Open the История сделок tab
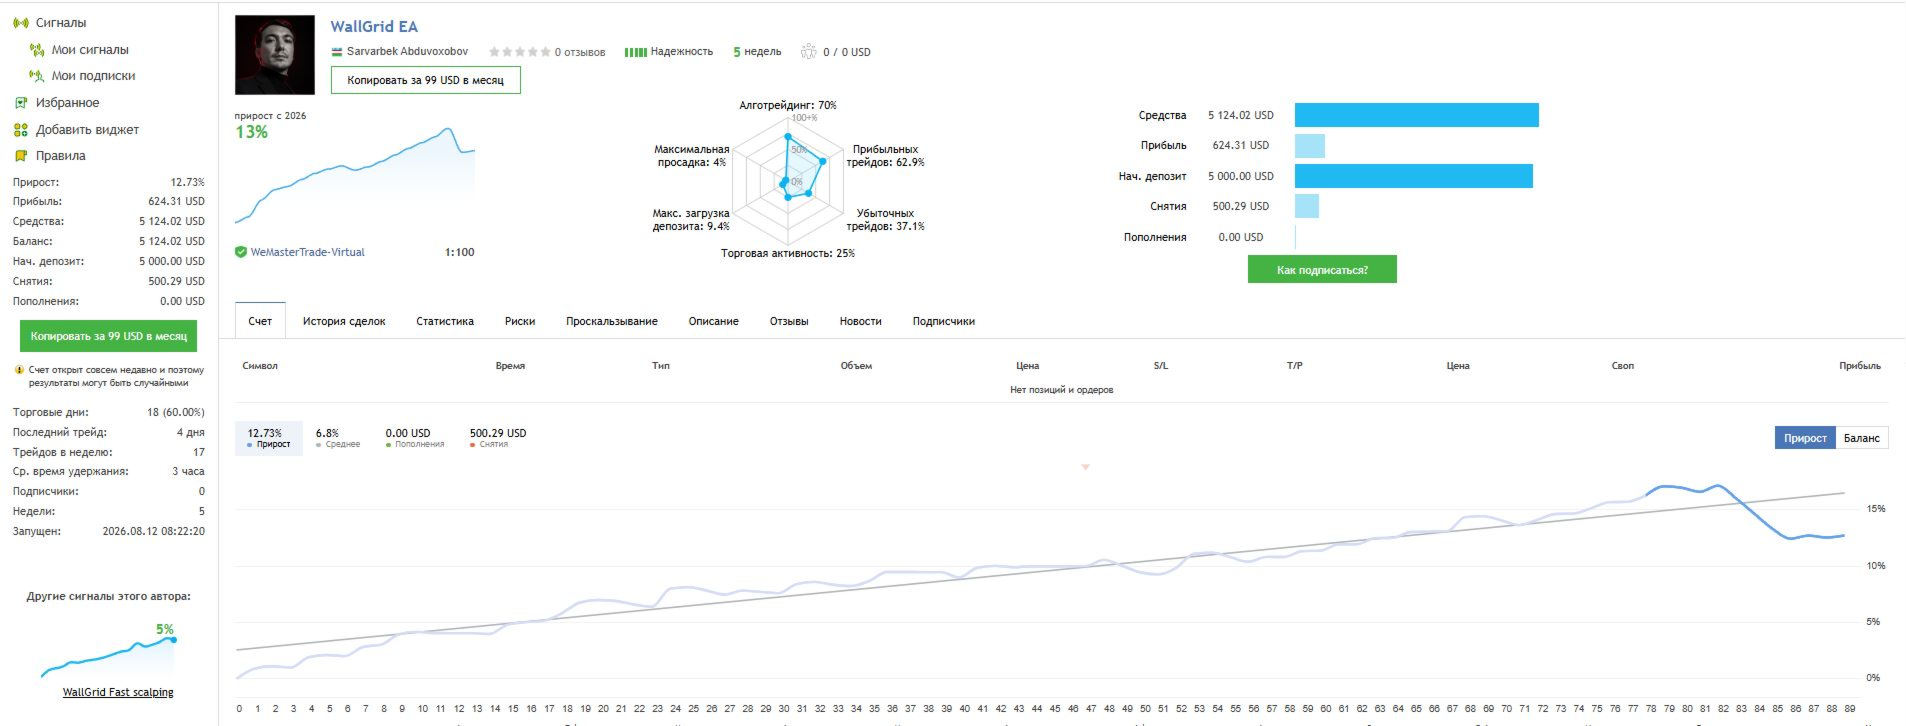1906x726 pixels. 344,321
